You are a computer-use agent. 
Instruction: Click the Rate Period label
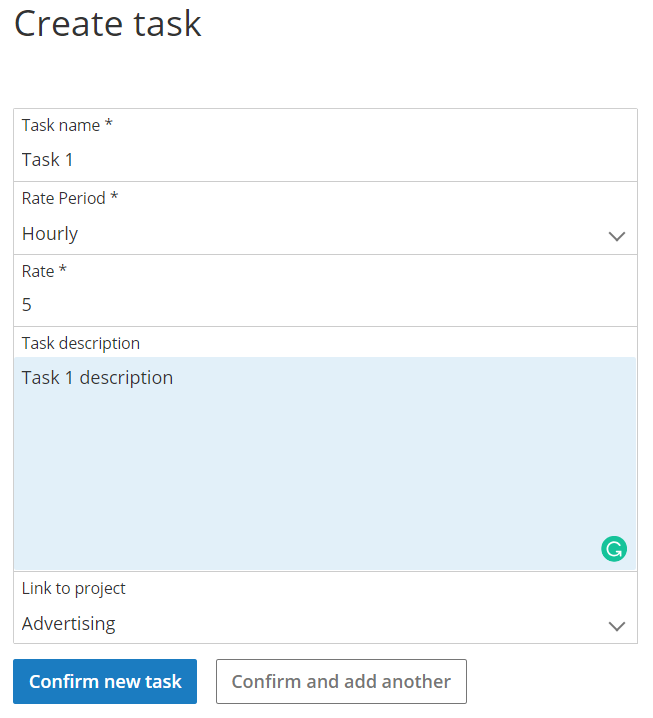pyautogui.click(x=70, y=198)
